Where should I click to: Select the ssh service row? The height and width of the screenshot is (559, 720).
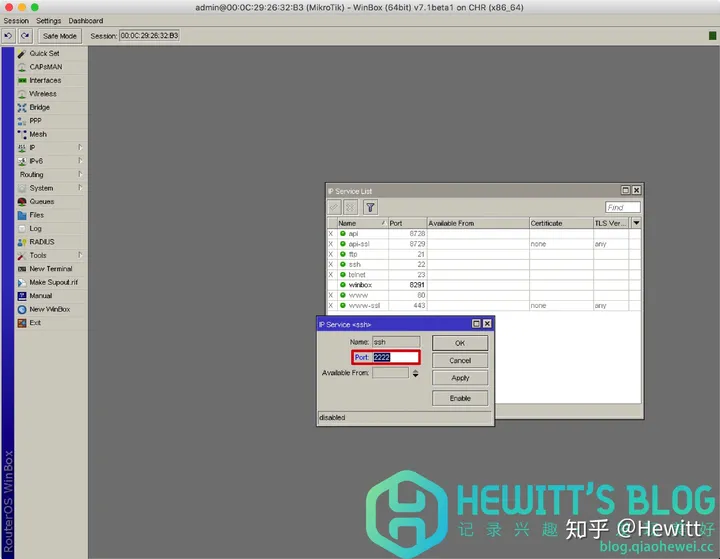coord(484,264)
